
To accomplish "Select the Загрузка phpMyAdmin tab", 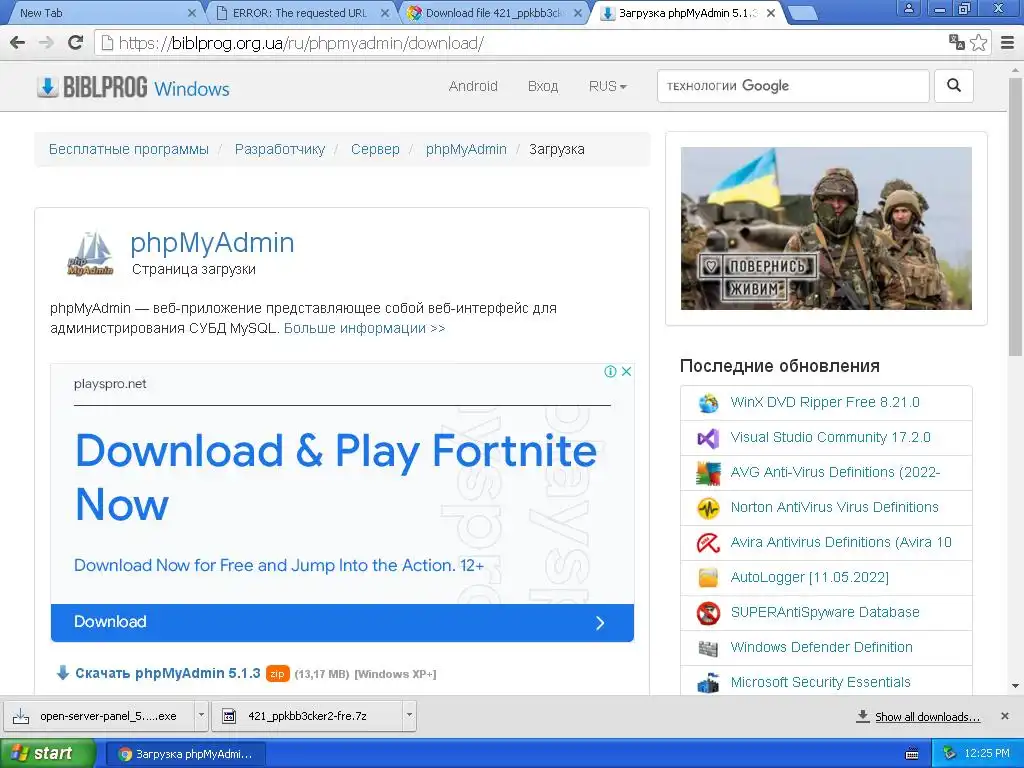I will pos(686,13).
